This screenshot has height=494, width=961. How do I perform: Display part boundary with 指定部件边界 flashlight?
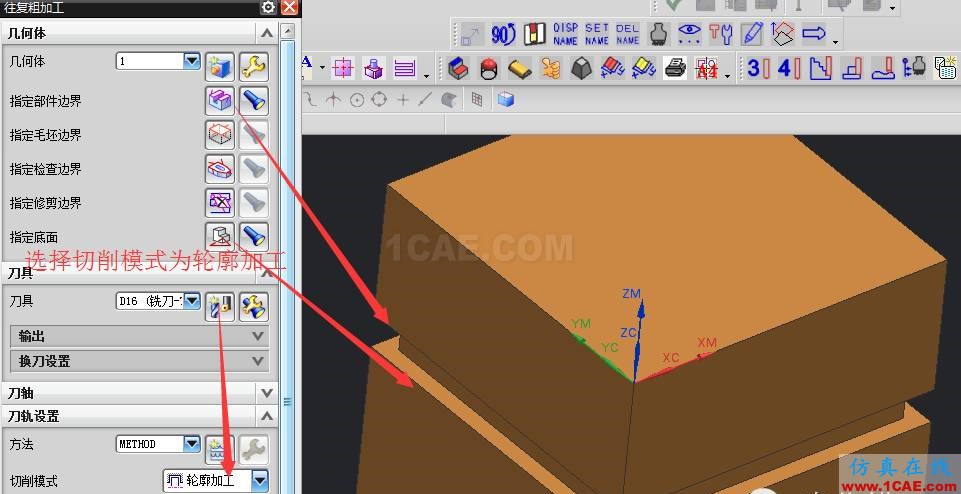click(x=254, y=101)
